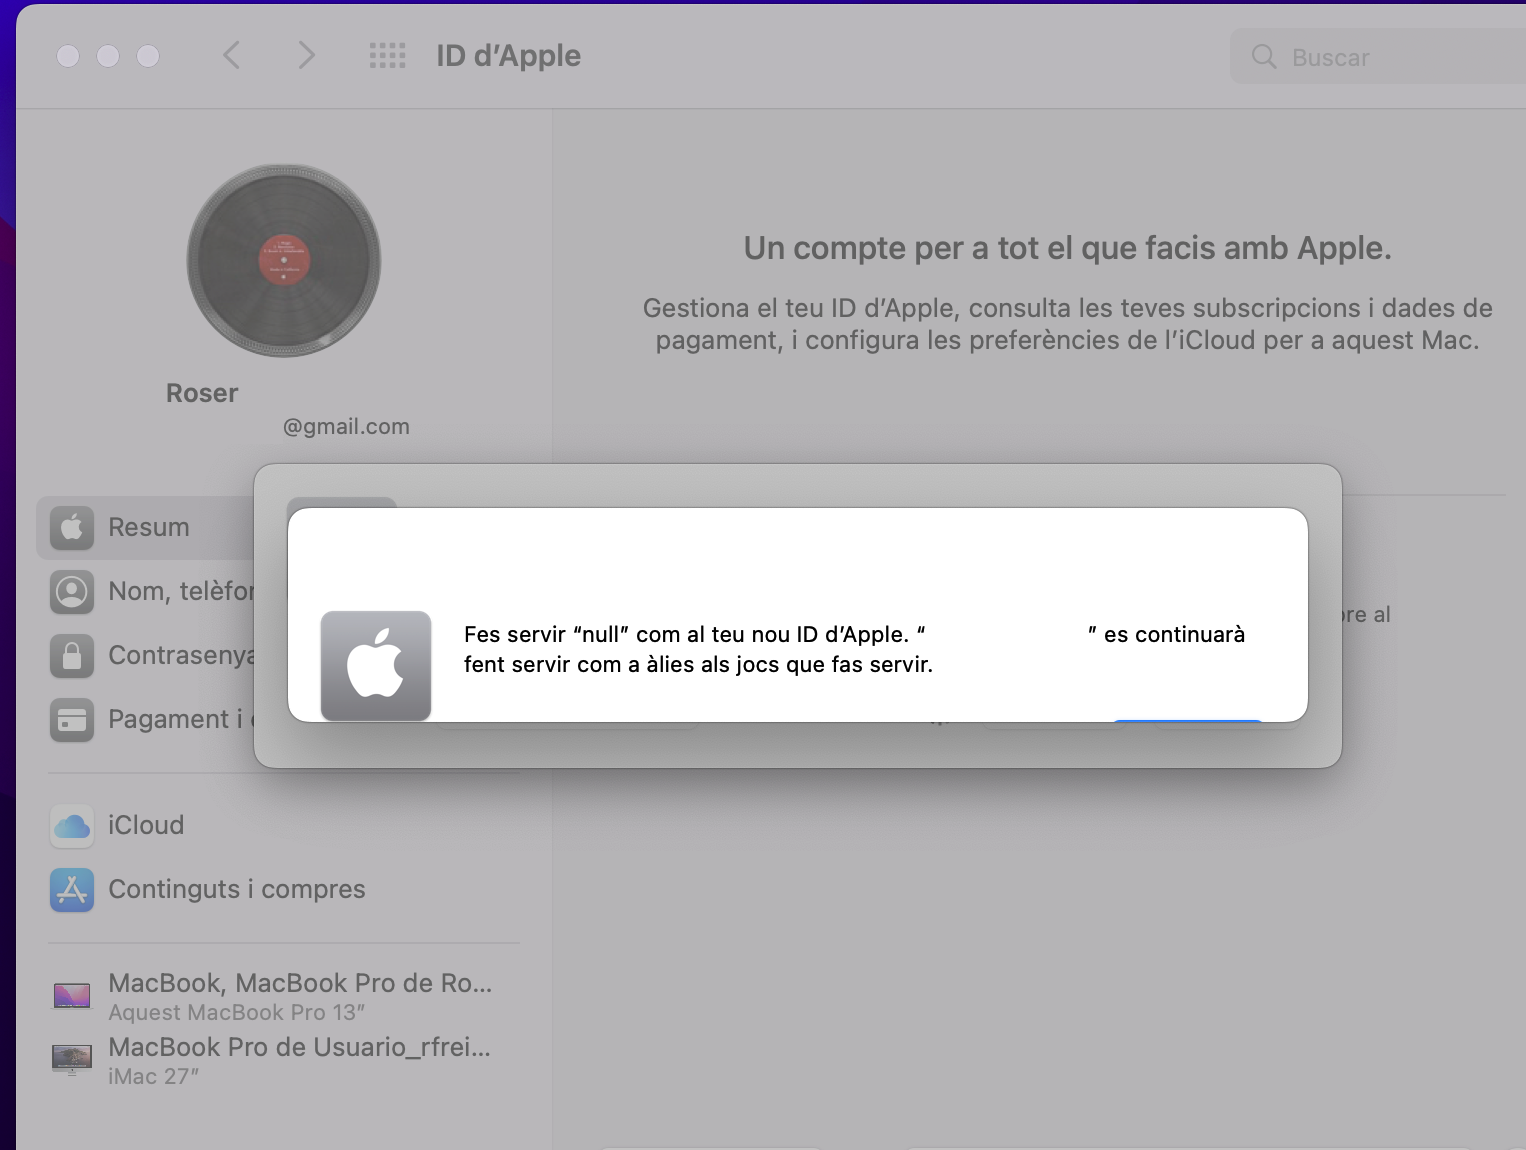
Task: Click the window title "ID d'Apple"
Action: coord(508,56)
